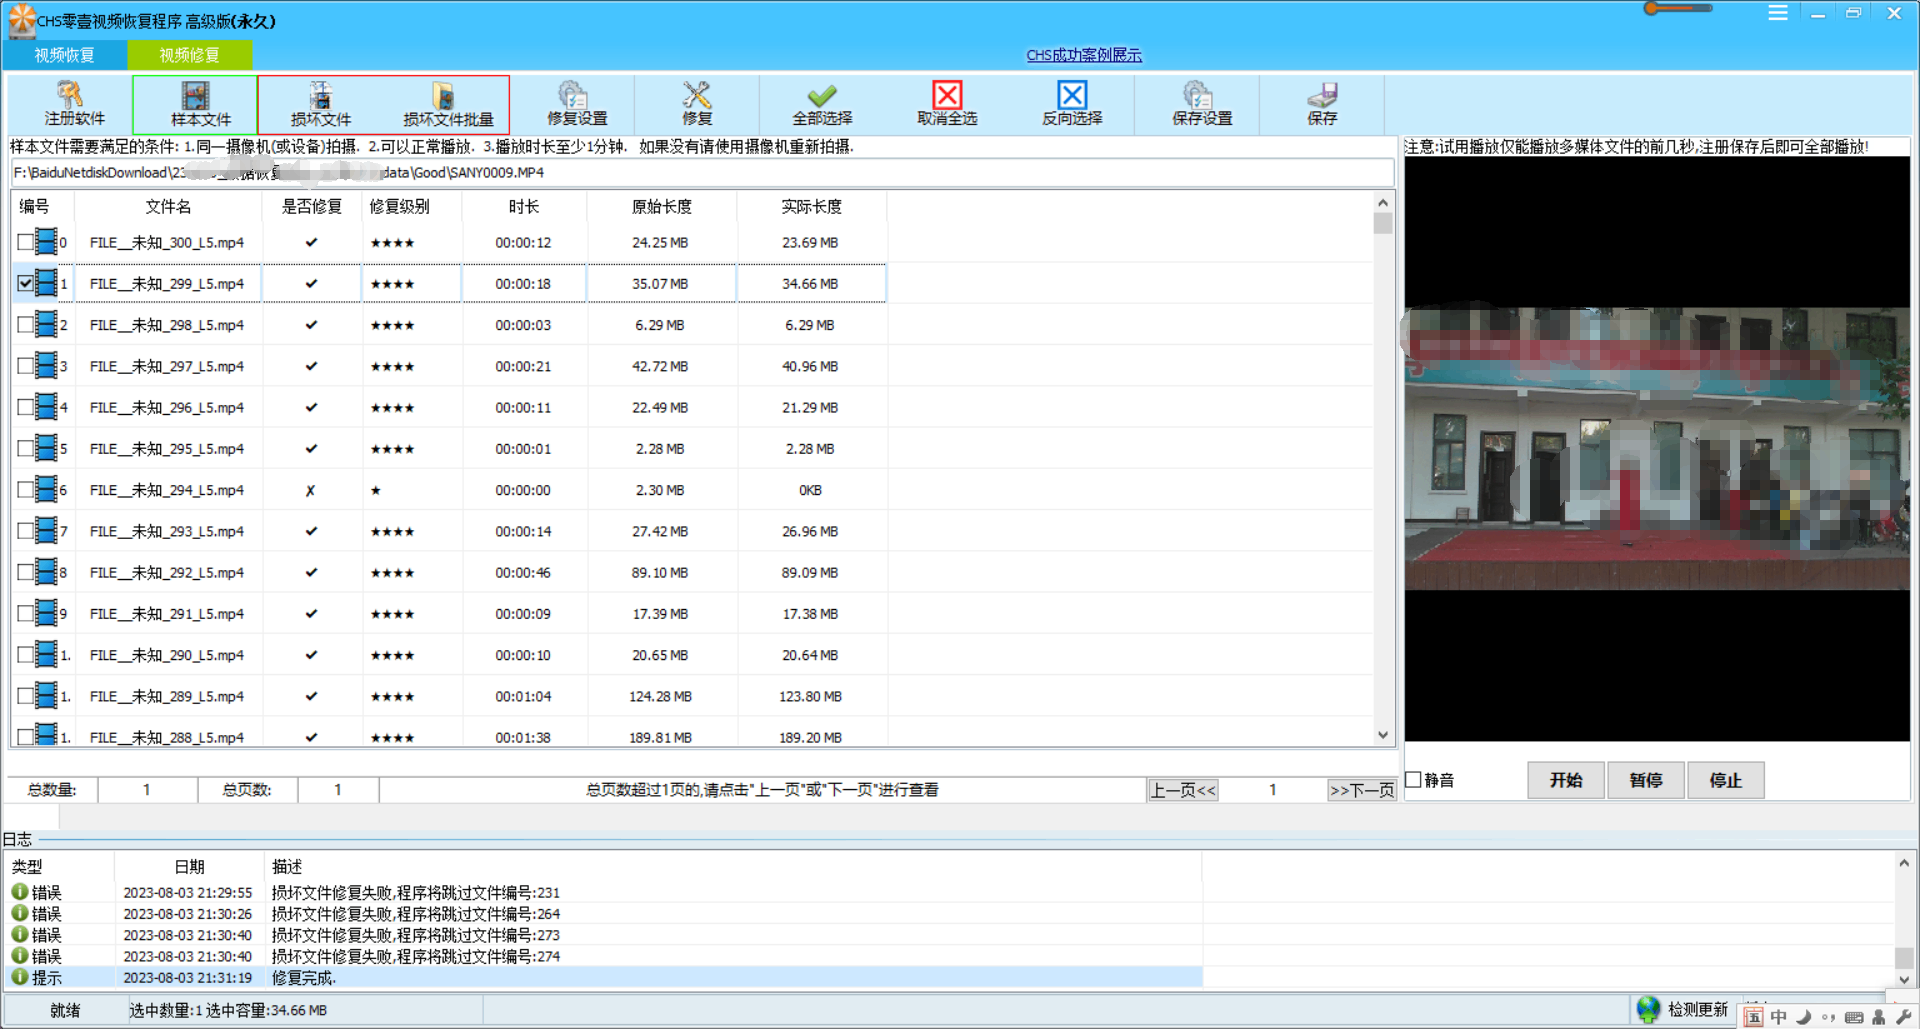Click film icon of FILE__未知_300_L5.mp4

pos(45,242)
